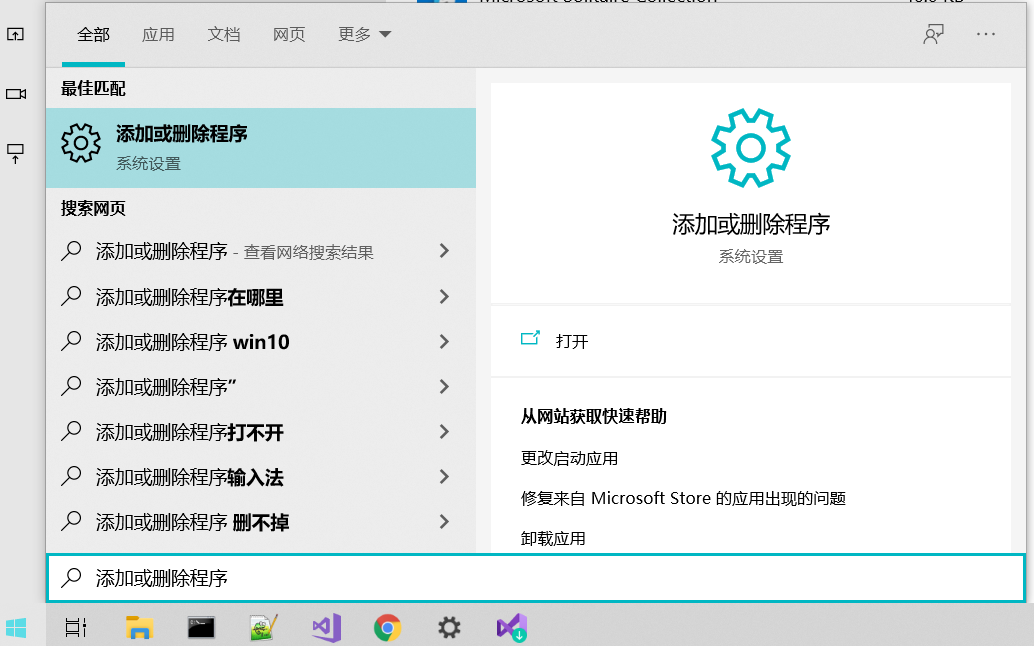Switch to the 网页 tab
The width and height of the screenshot is (1034, 646).
(x=288, y=33)
